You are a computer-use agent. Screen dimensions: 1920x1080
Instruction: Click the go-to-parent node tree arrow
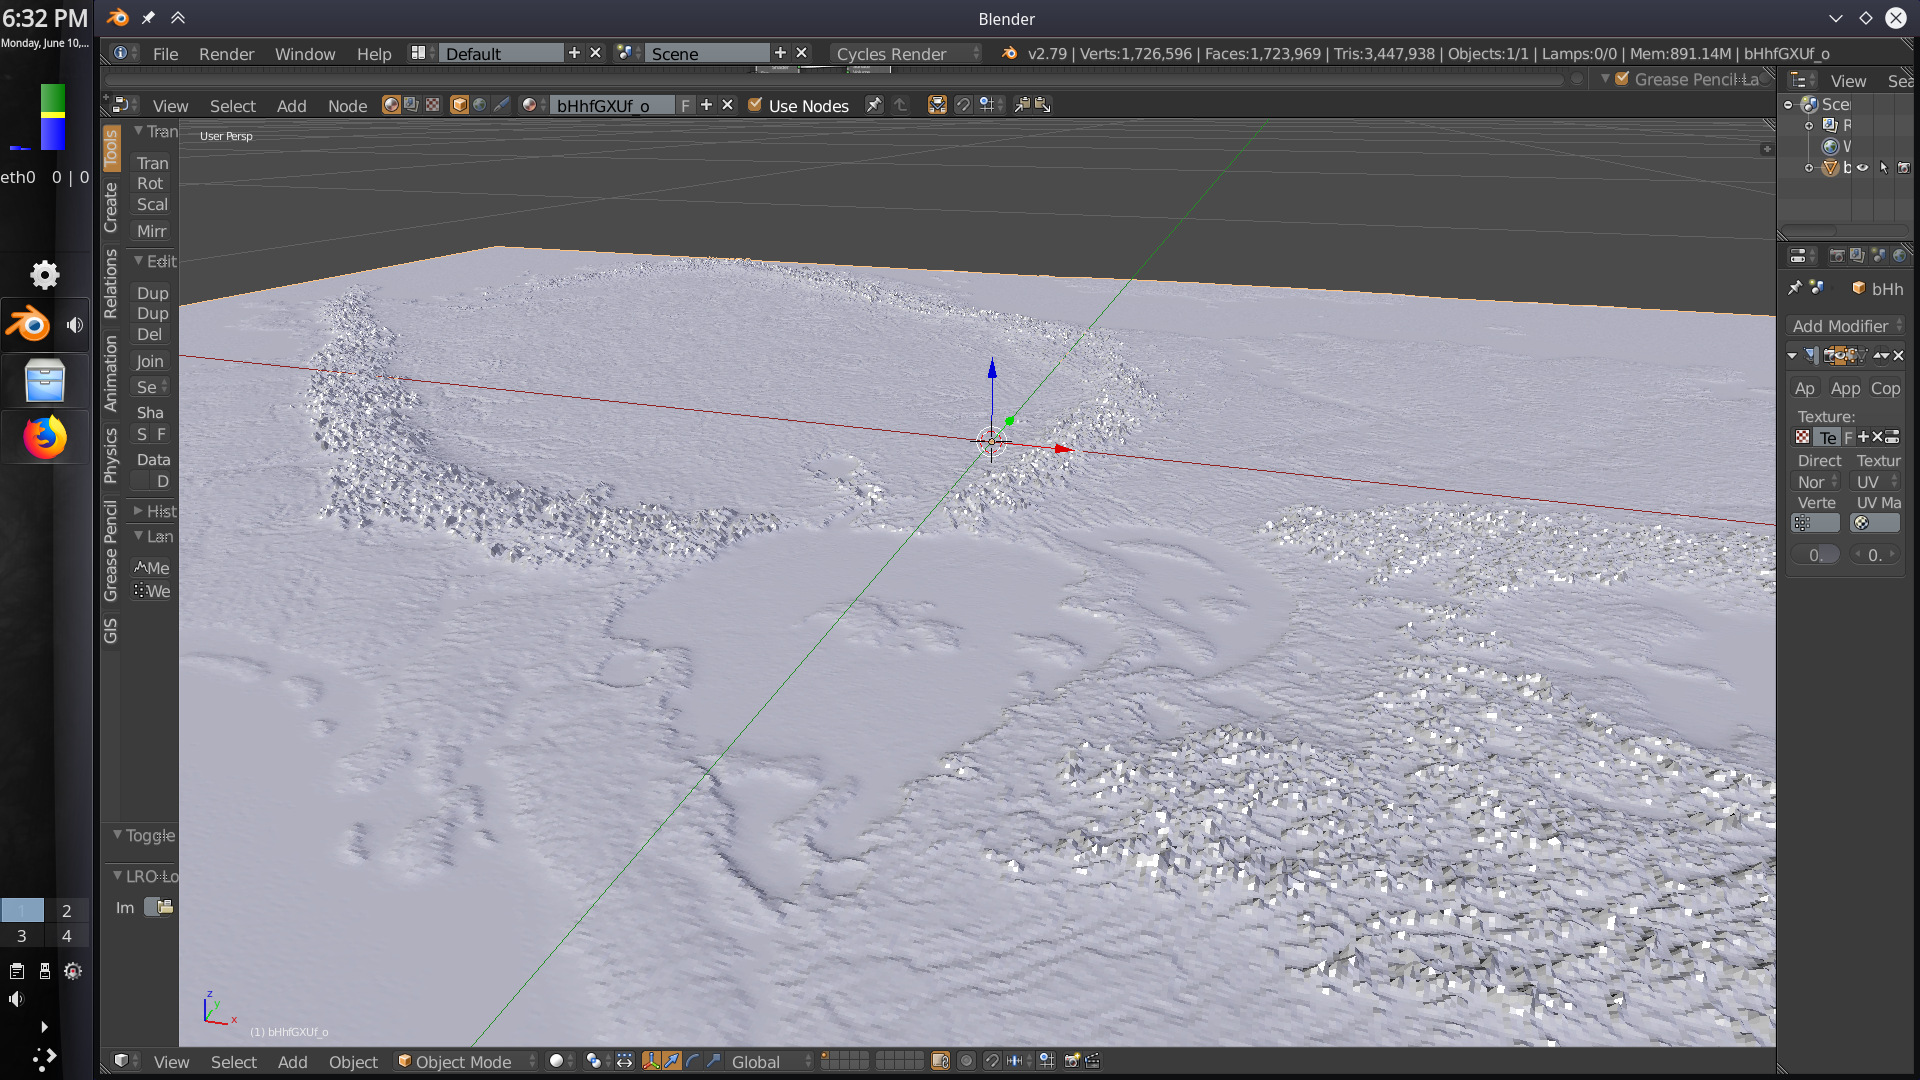(900, 105)
